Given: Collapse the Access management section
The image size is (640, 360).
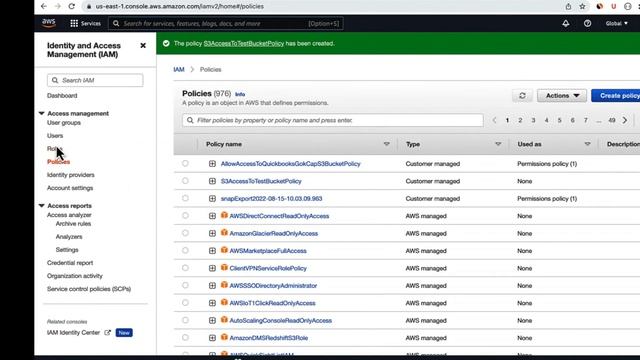Looking at the screenshot, I should 42,113.
